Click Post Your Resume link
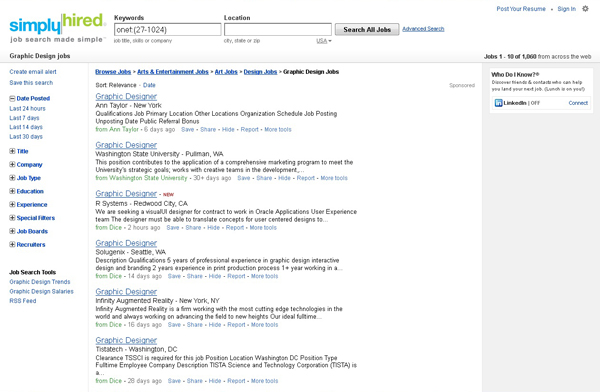Viewport: 600px width, 392px height. click(x=521, y=9)
